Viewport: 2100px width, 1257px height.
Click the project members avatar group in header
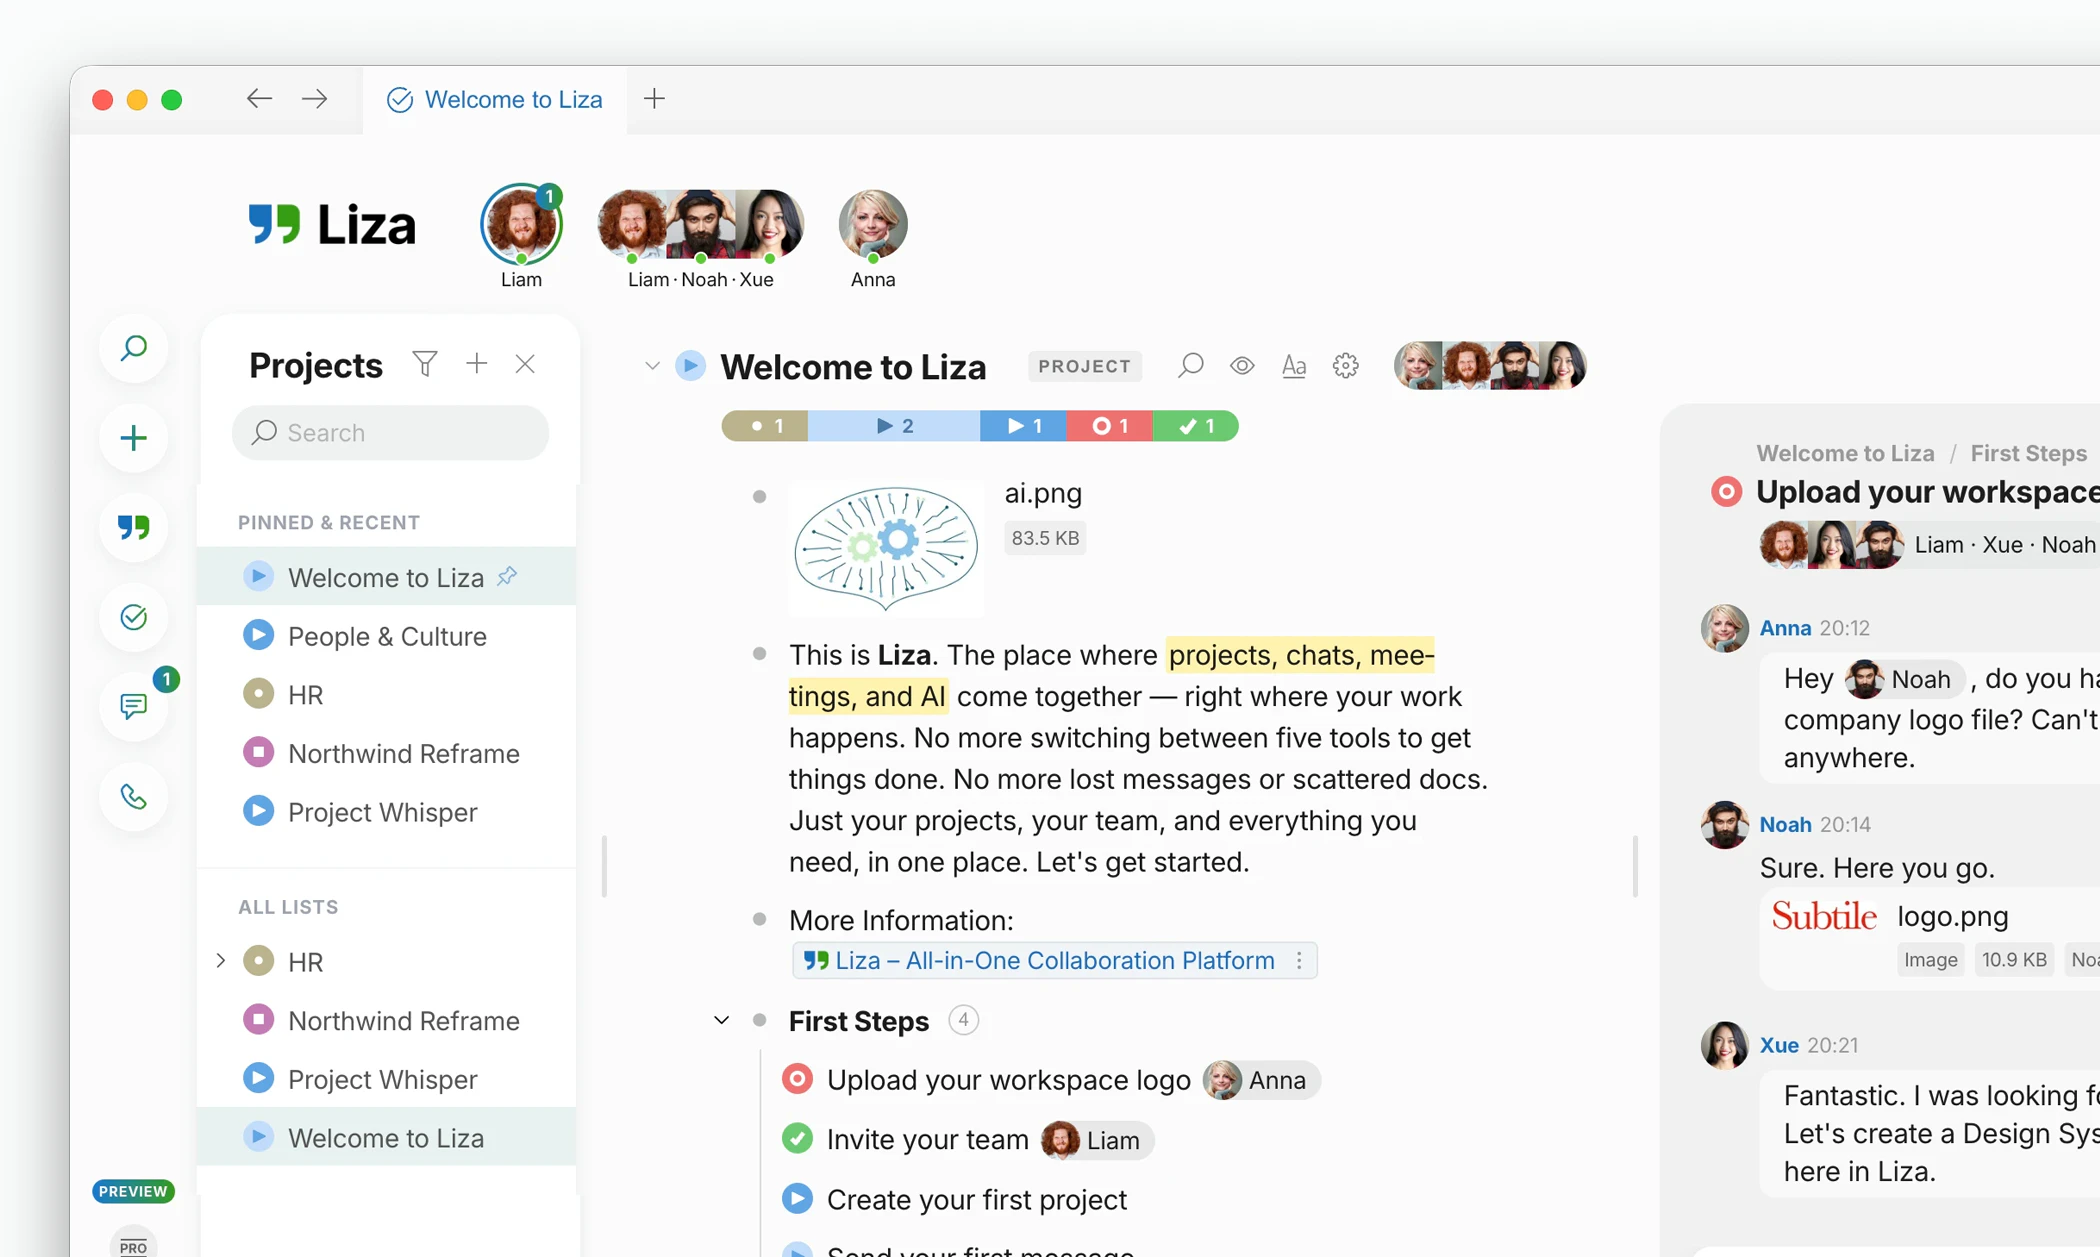(1490, 366)
